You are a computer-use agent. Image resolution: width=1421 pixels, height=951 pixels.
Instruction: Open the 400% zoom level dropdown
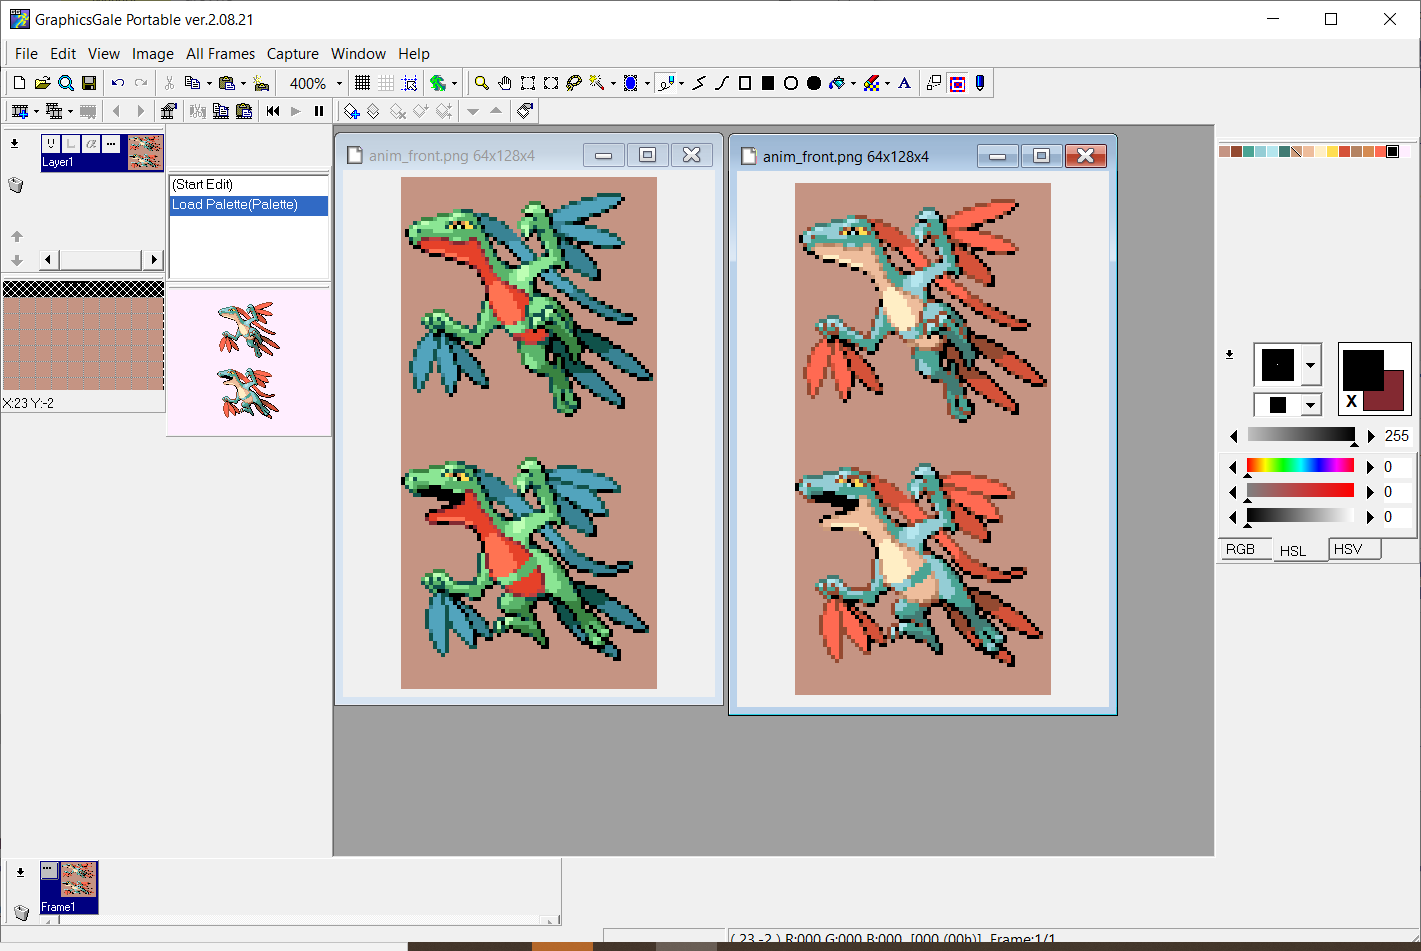[x=339, y=84]
